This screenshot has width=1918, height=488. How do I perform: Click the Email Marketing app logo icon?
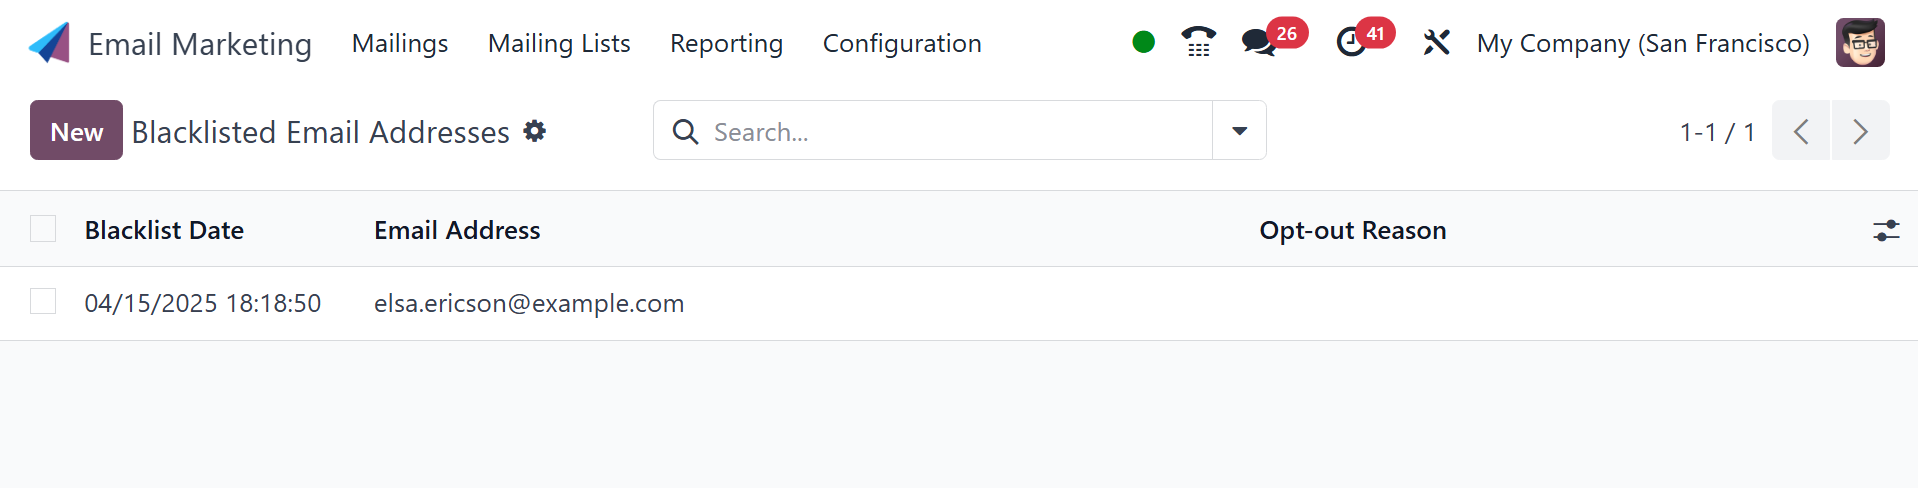coord(50,43)
